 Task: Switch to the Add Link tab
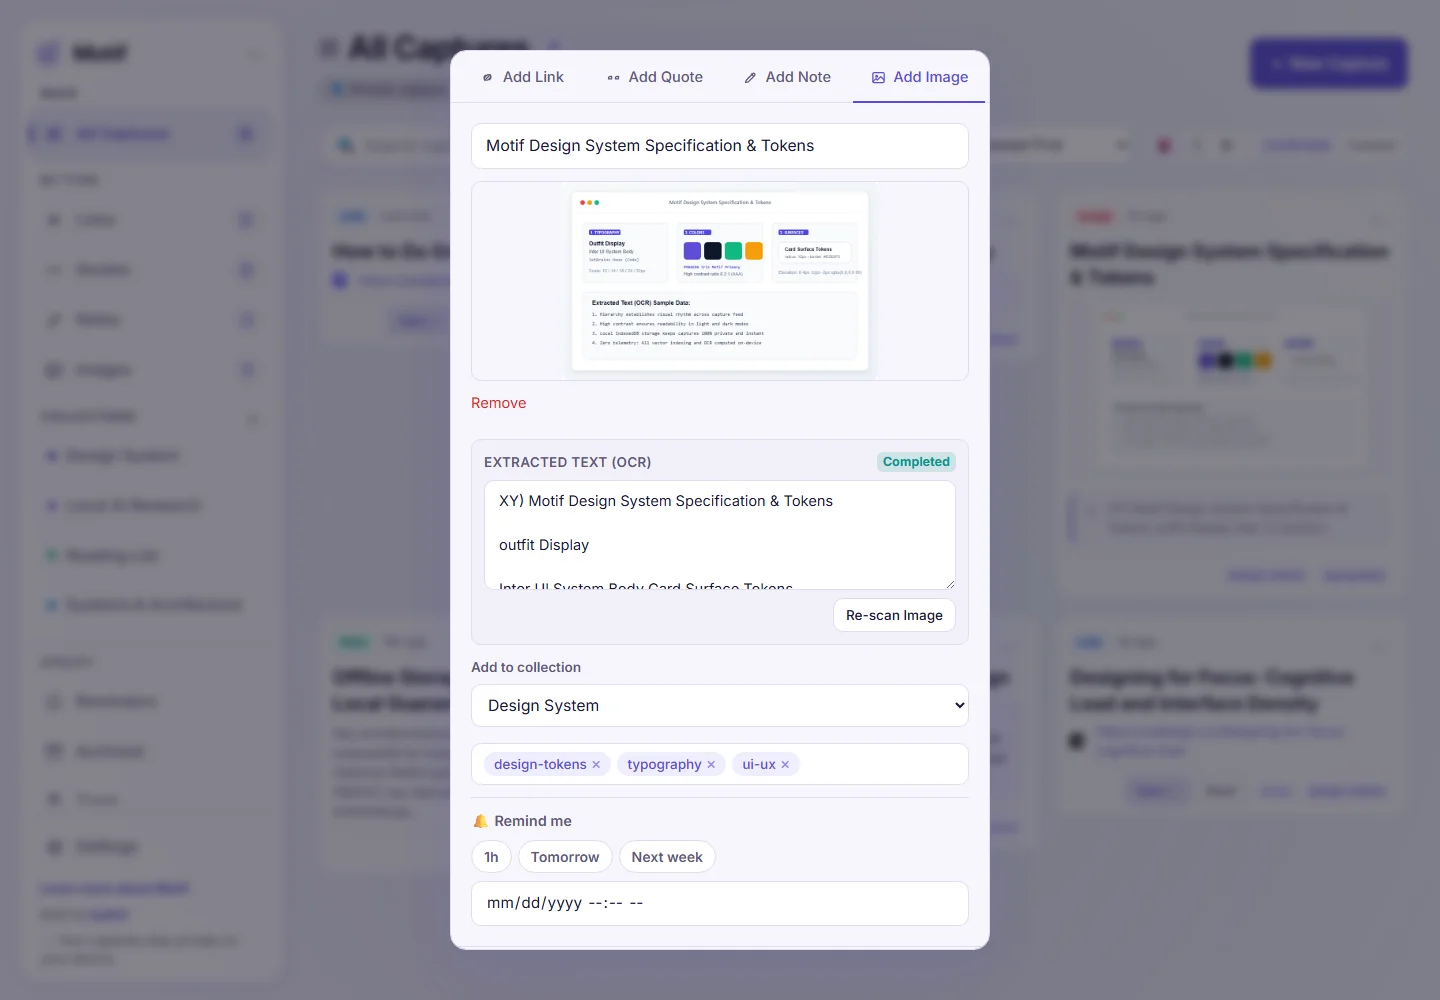[522, 77]
